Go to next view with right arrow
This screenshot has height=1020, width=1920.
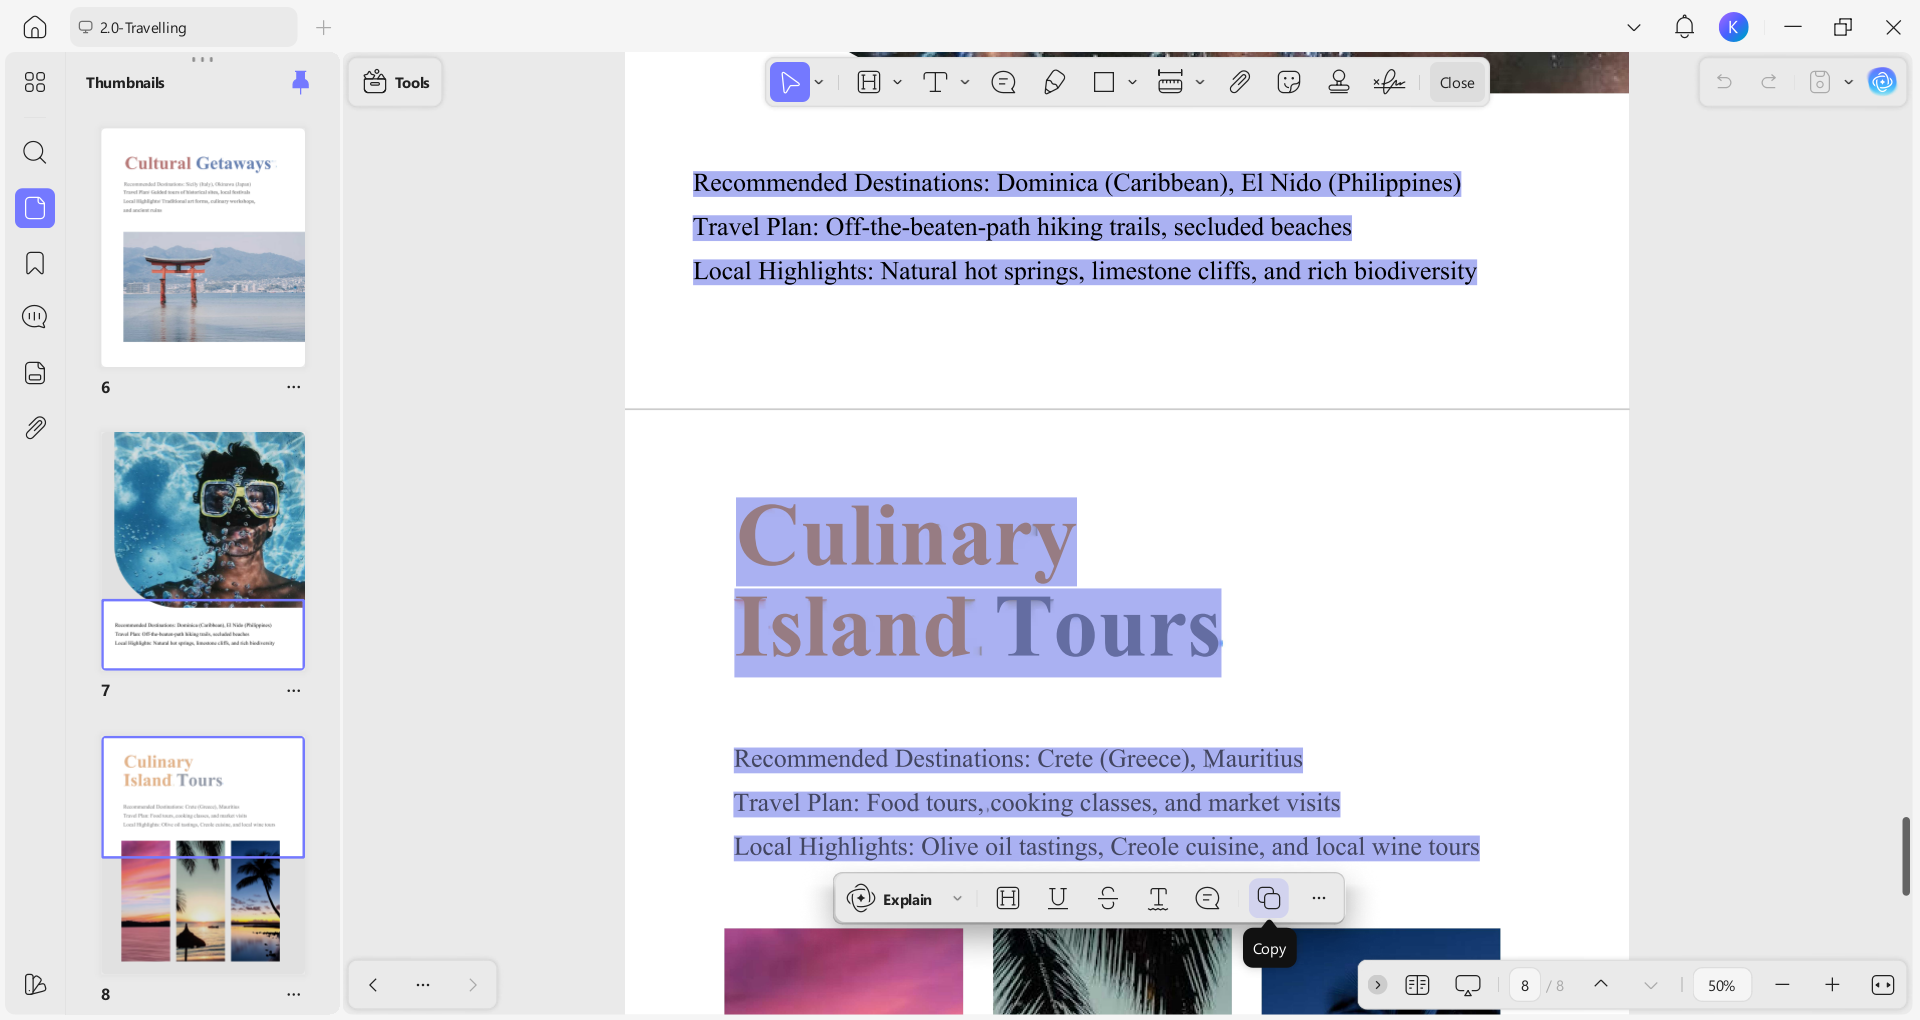coord(473,985)
